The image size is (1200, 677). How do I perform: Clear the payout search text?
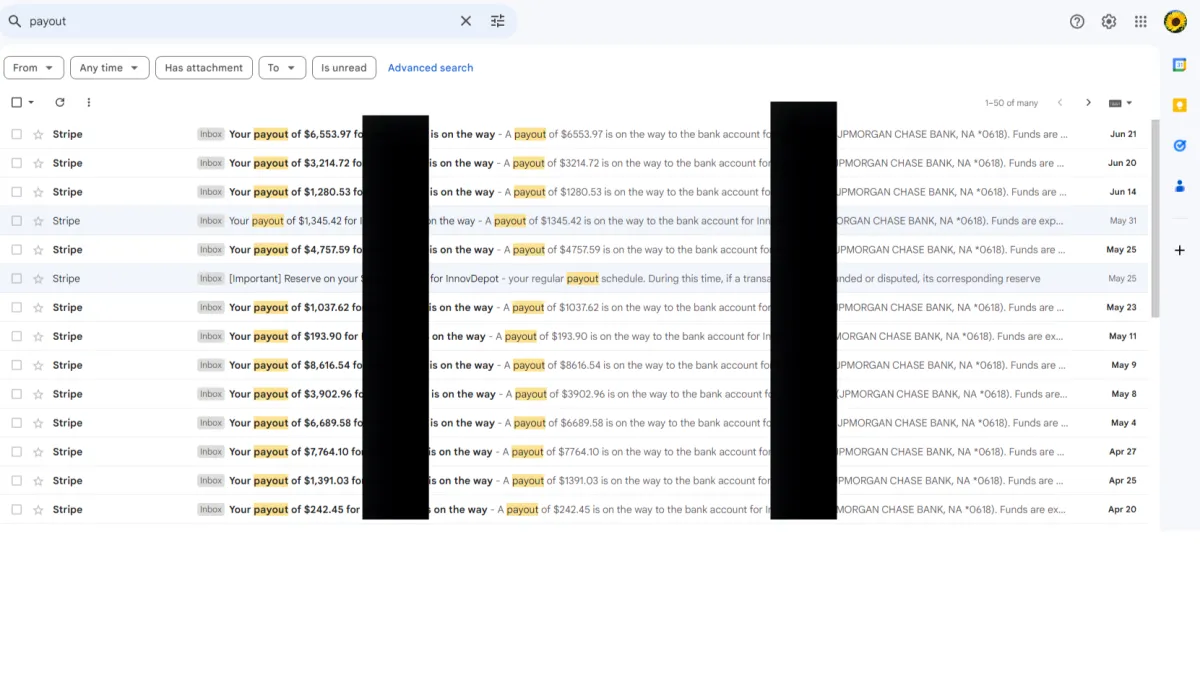(466, 21)
